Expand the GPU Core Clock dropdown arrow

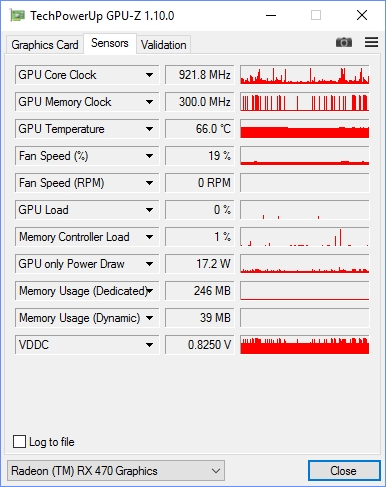pos(149,75)
